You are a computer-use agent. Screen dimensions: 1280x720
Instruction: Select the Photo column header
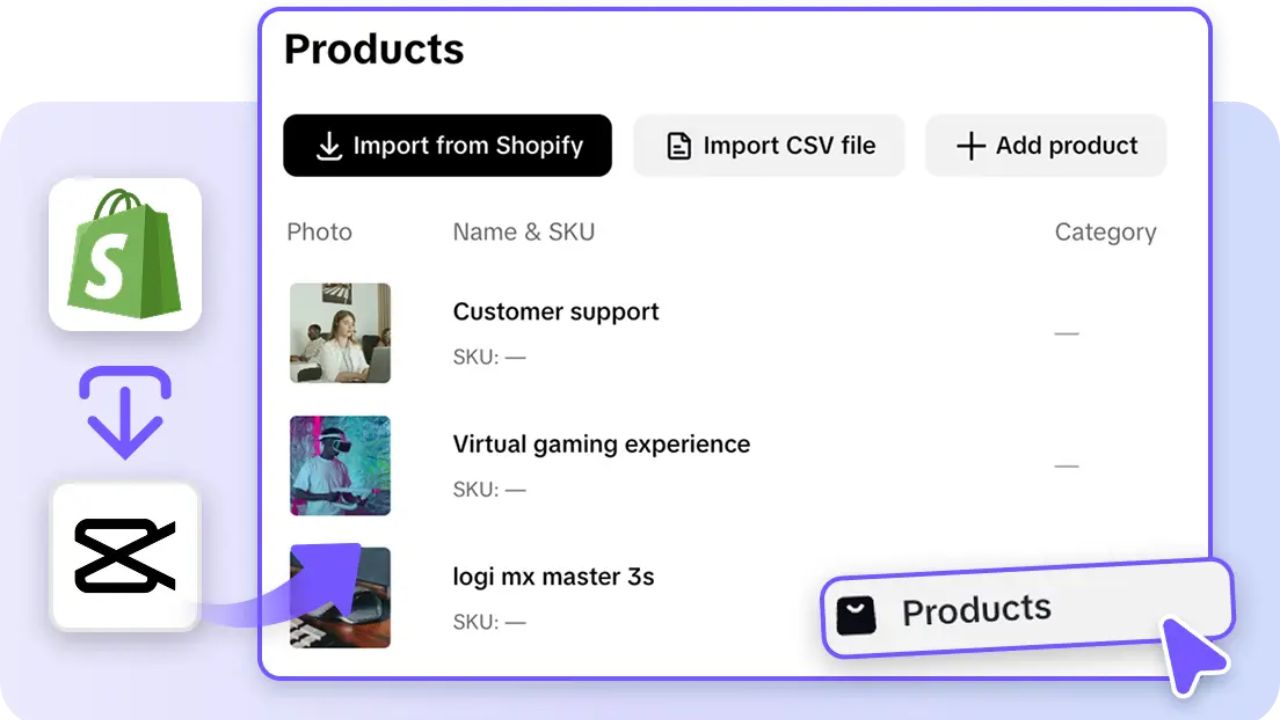tap(319, 232)
